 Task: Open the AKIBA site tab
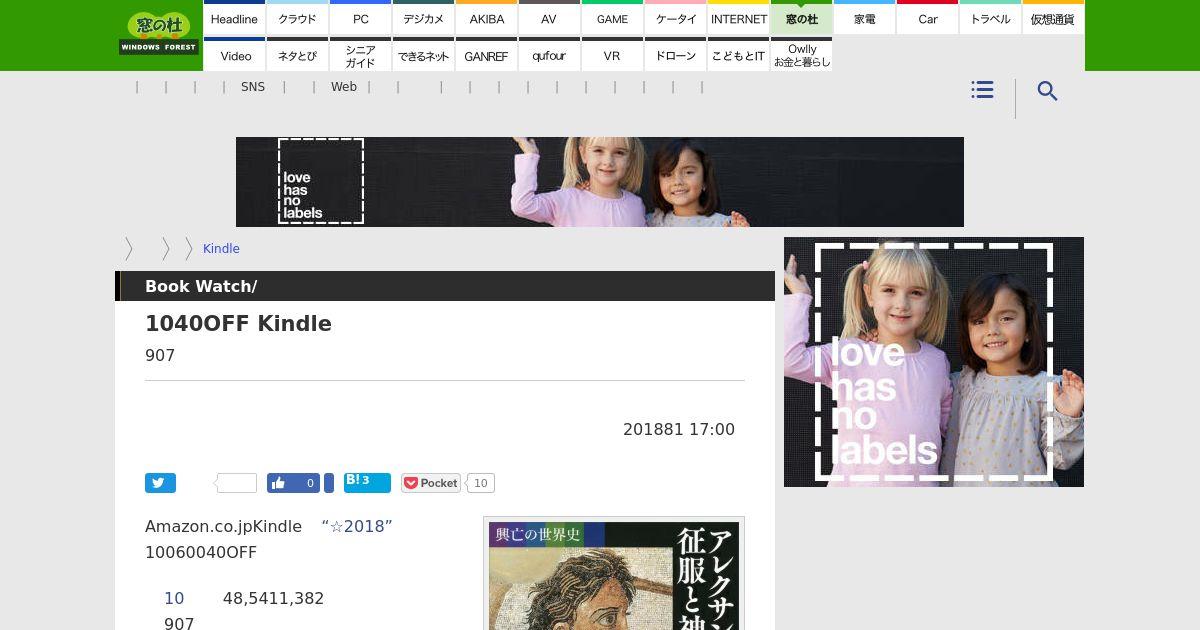[486, 19]
